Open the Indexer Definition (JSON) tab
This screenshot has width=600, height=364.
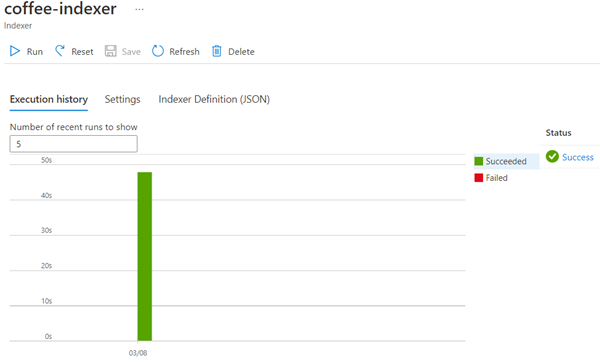pyautogui.click(x=214, y=100)
